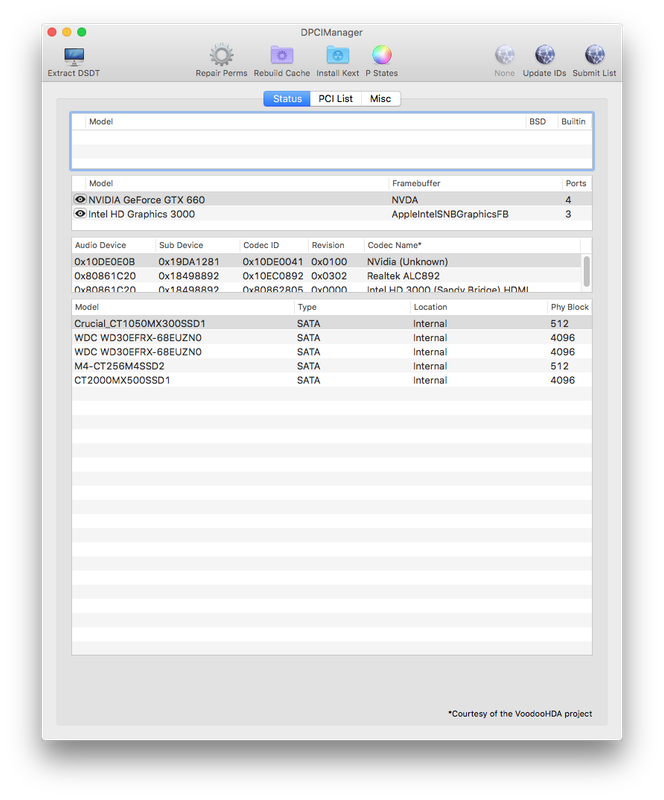The image size is (664, 800).
Task: Select the M4-CT256M4SSD2 drive row
Action: click(332, 366)
